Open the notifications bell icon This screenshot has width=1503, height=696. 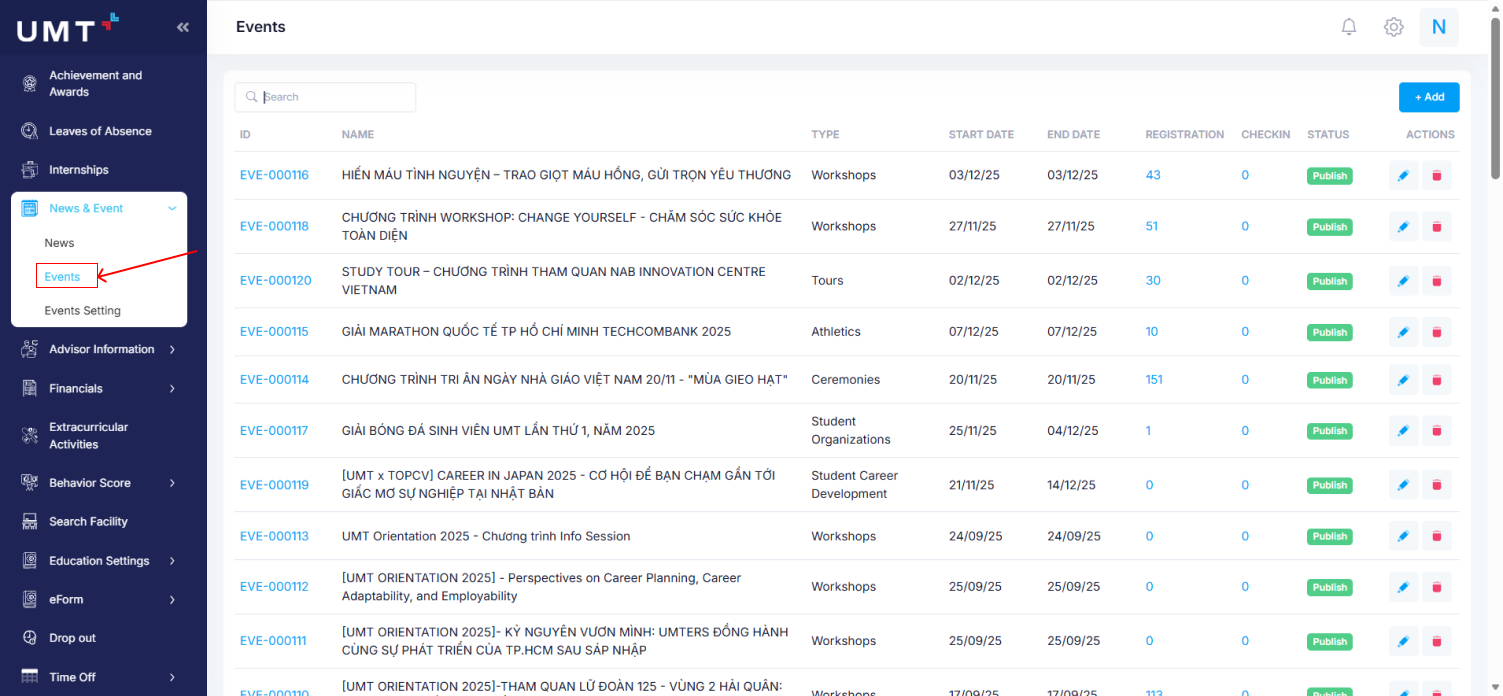pos(1349,27)
